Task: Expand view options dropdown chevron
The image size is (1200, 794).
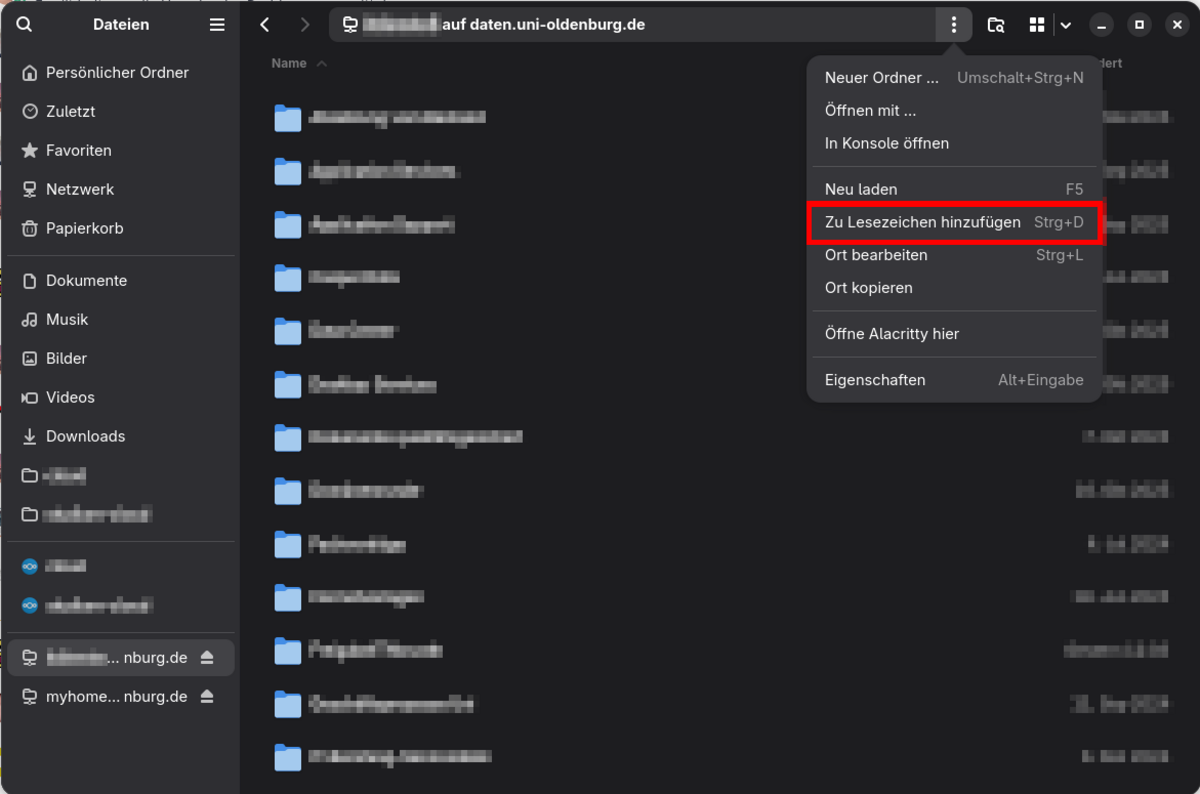Action: 1066,25
